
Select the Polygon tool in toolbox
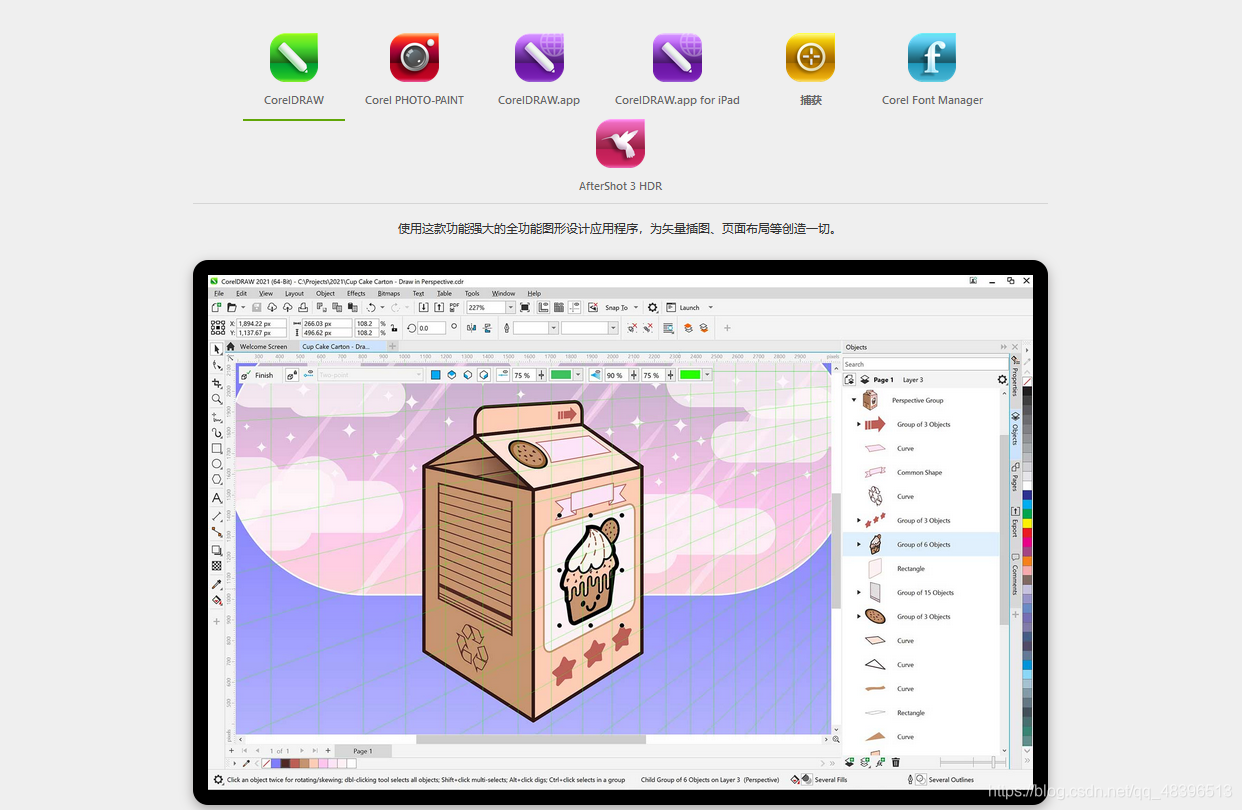point(216,479)
